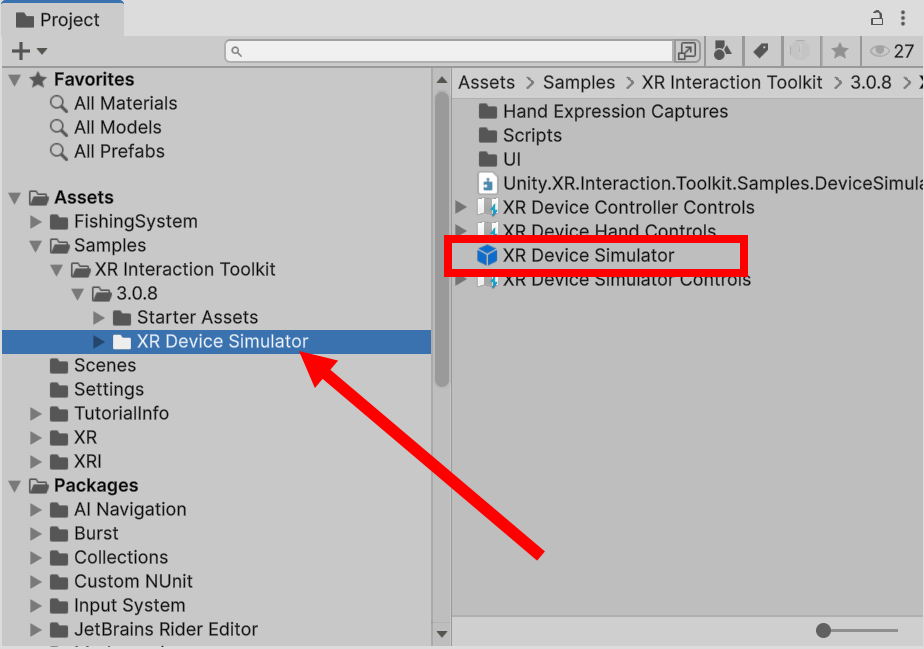The image size is (924, 649).
Task: Collapse the Assets root folder
Action: (15, 198)
